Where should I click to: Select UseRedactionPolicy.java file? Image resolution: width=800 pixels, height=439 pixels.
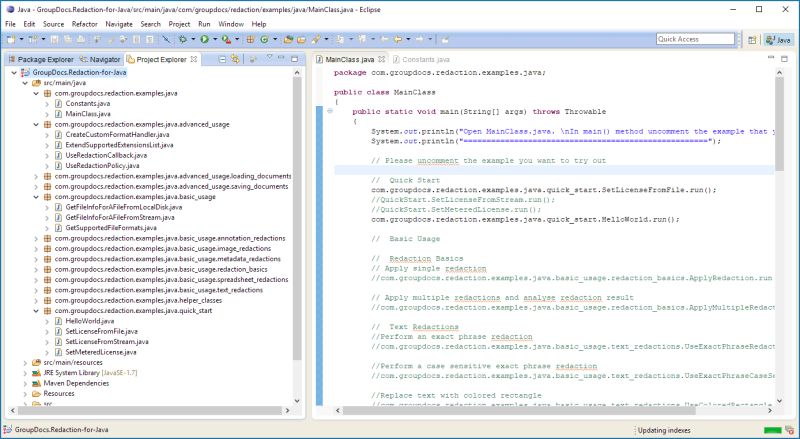click(x=102, y=165)
